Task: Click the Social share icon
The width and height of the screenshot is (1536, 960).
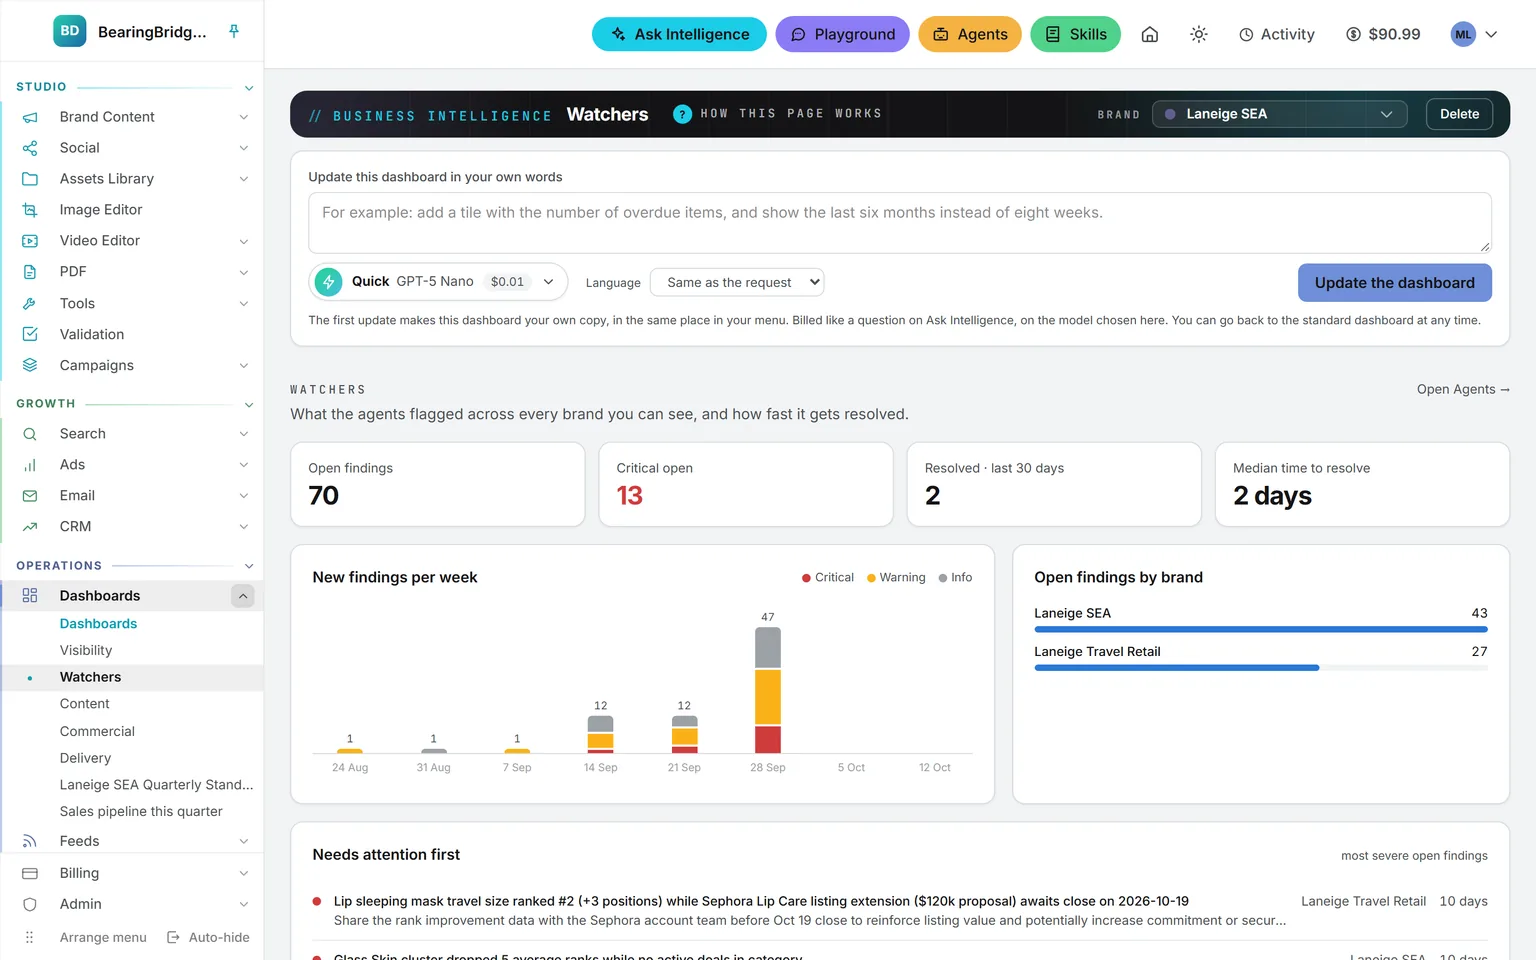Action: (x=30, y=148)
